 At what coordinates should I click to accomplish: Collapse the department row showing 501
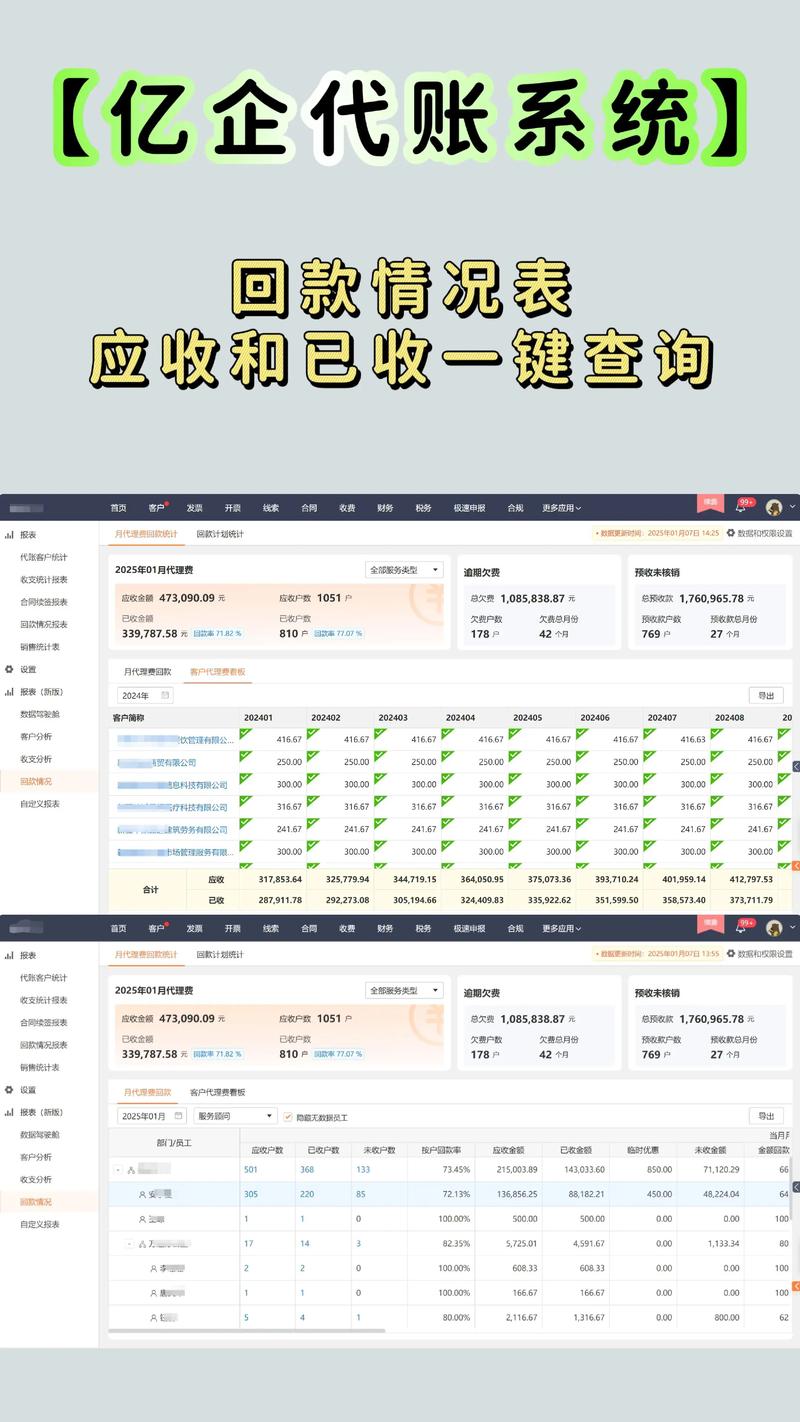tap(118, 1169)
